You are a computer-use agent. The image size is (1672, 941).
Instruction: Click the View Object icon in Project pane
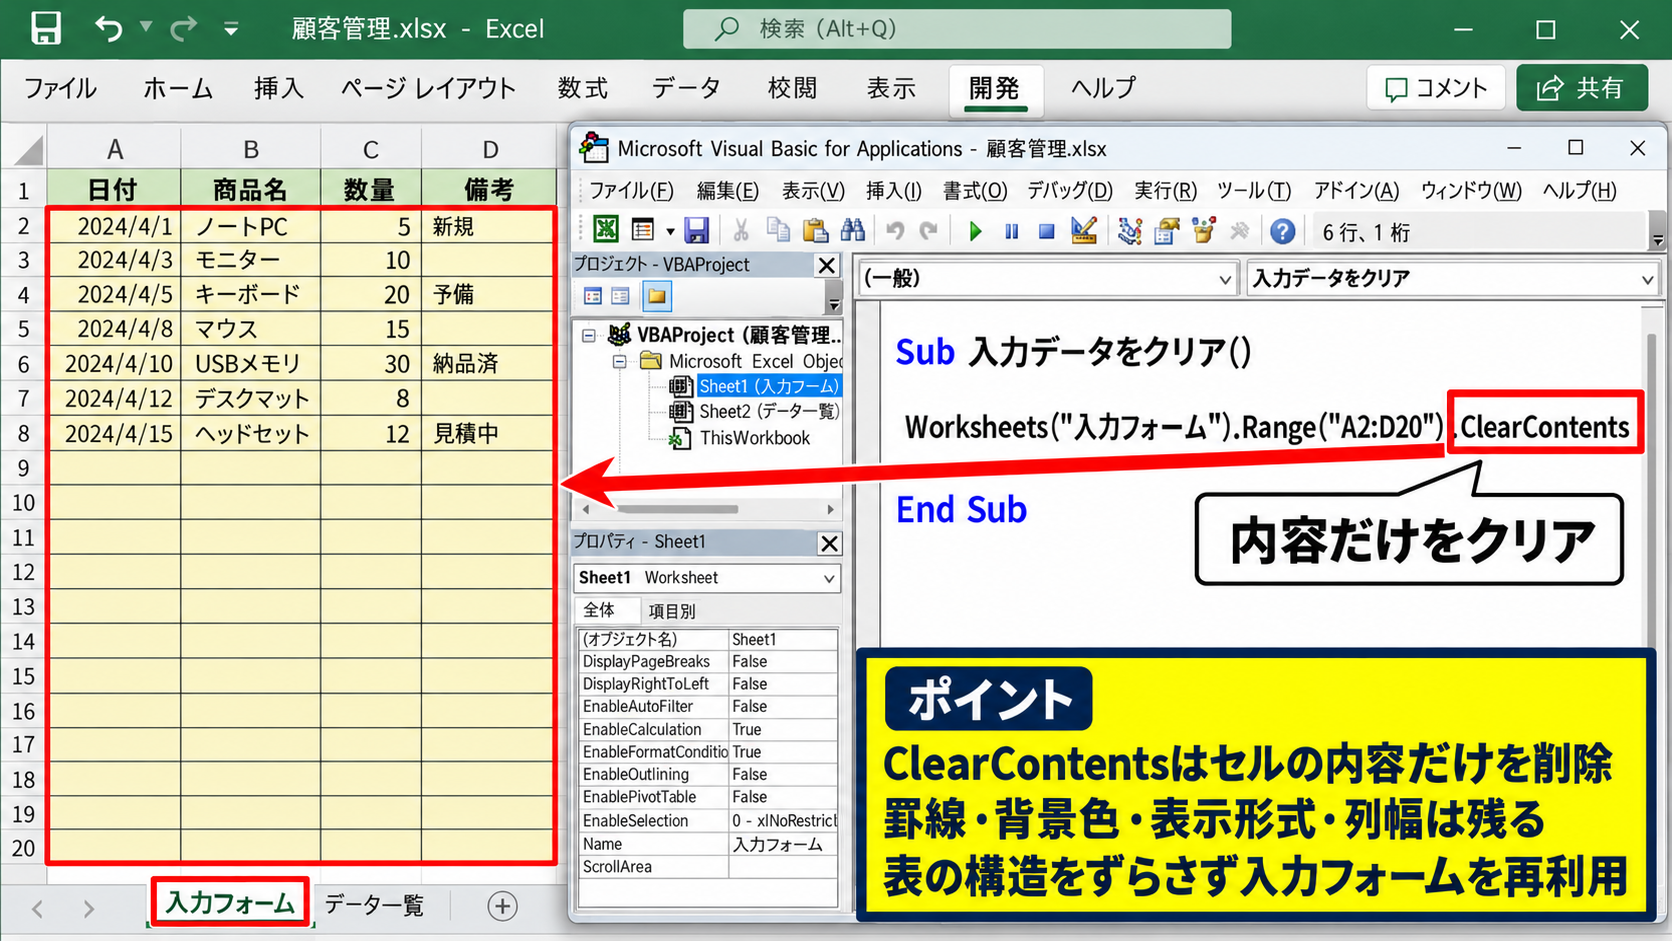620,296
